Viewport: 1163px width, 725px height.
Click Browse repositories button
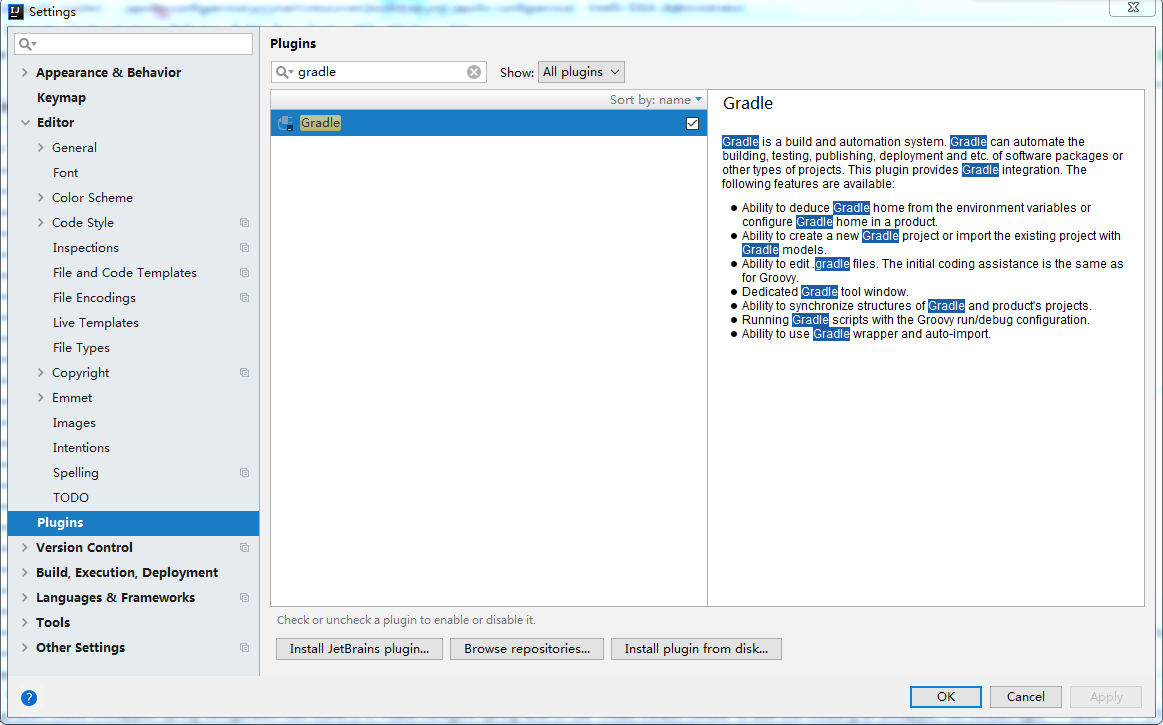[x=527, y=649]
